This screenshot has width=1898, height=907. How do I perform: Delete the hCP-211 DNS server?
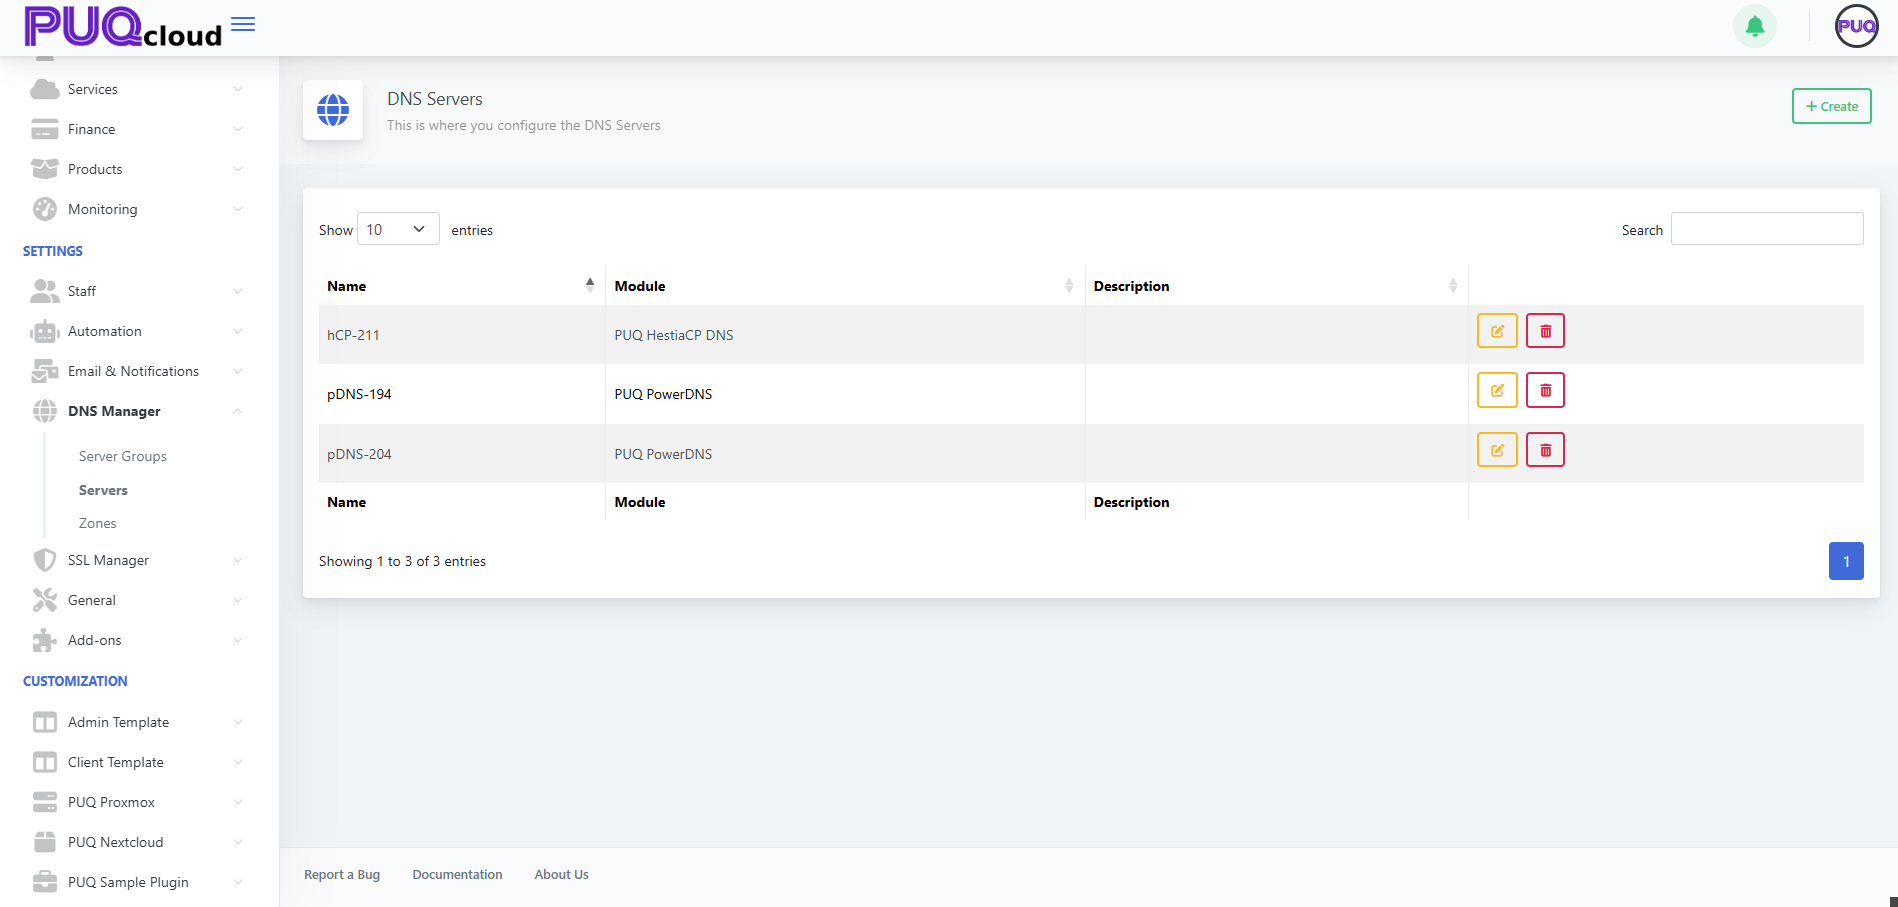pos(1545,331)
